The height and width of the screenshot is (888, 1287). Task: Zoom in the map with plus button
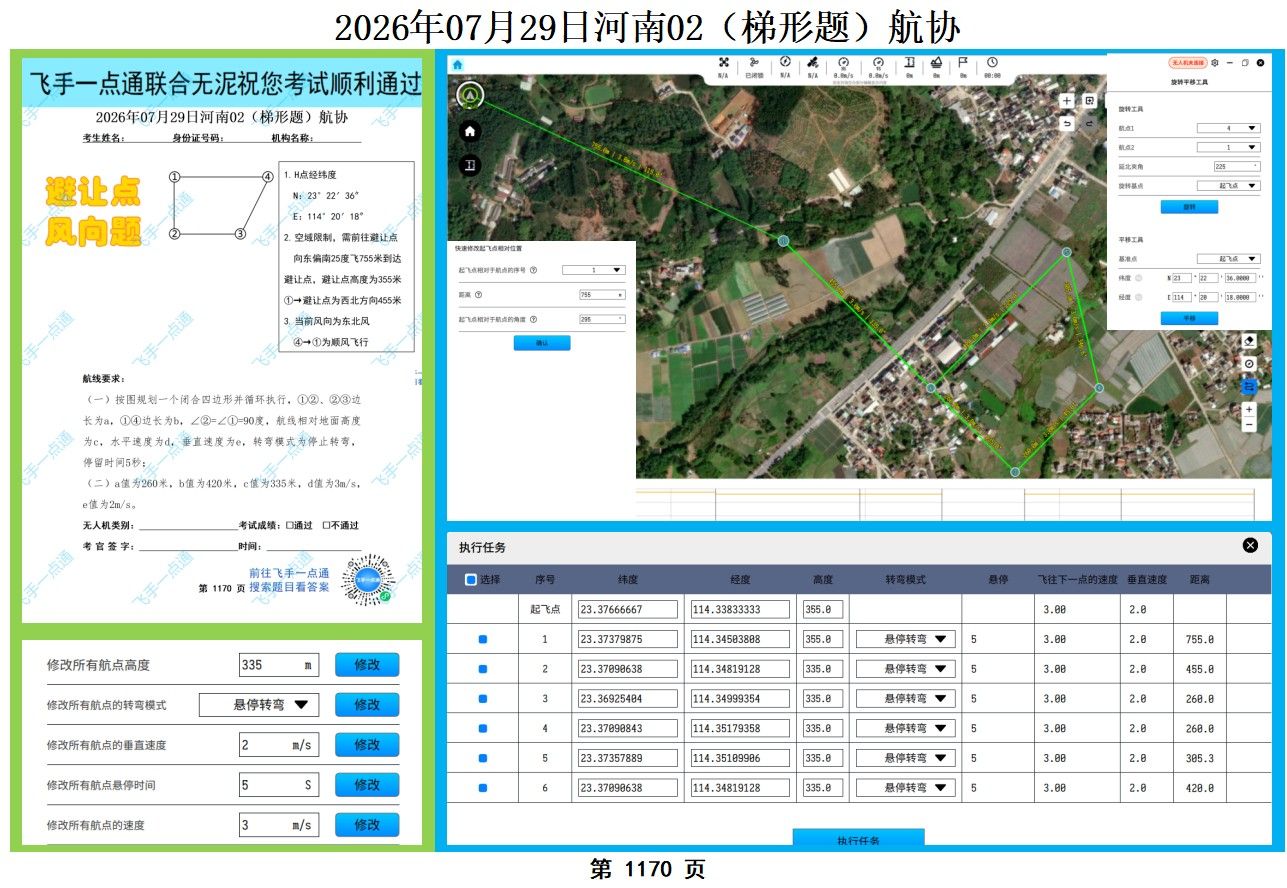[x=1249, y=410]
